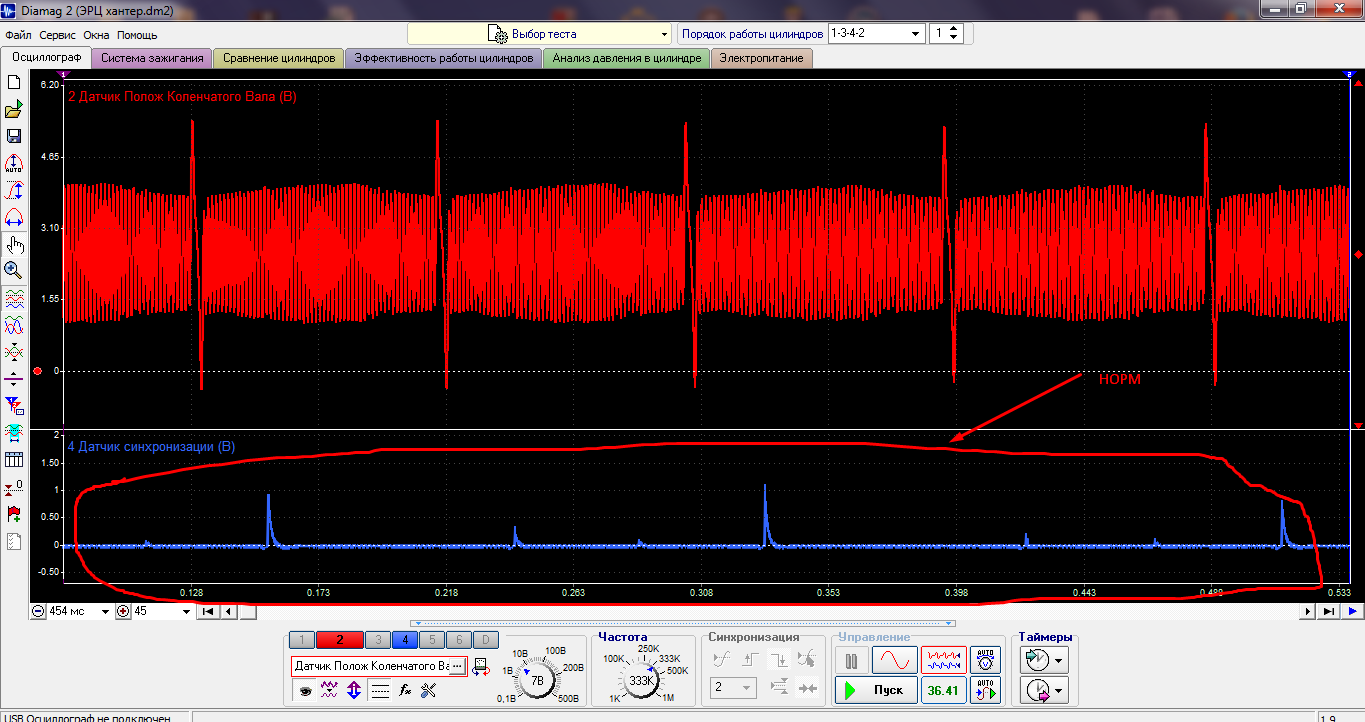Viewport: 1365px width, 722px height.
Task: Click the 36.41 readout button
Action: pos(943,690)
